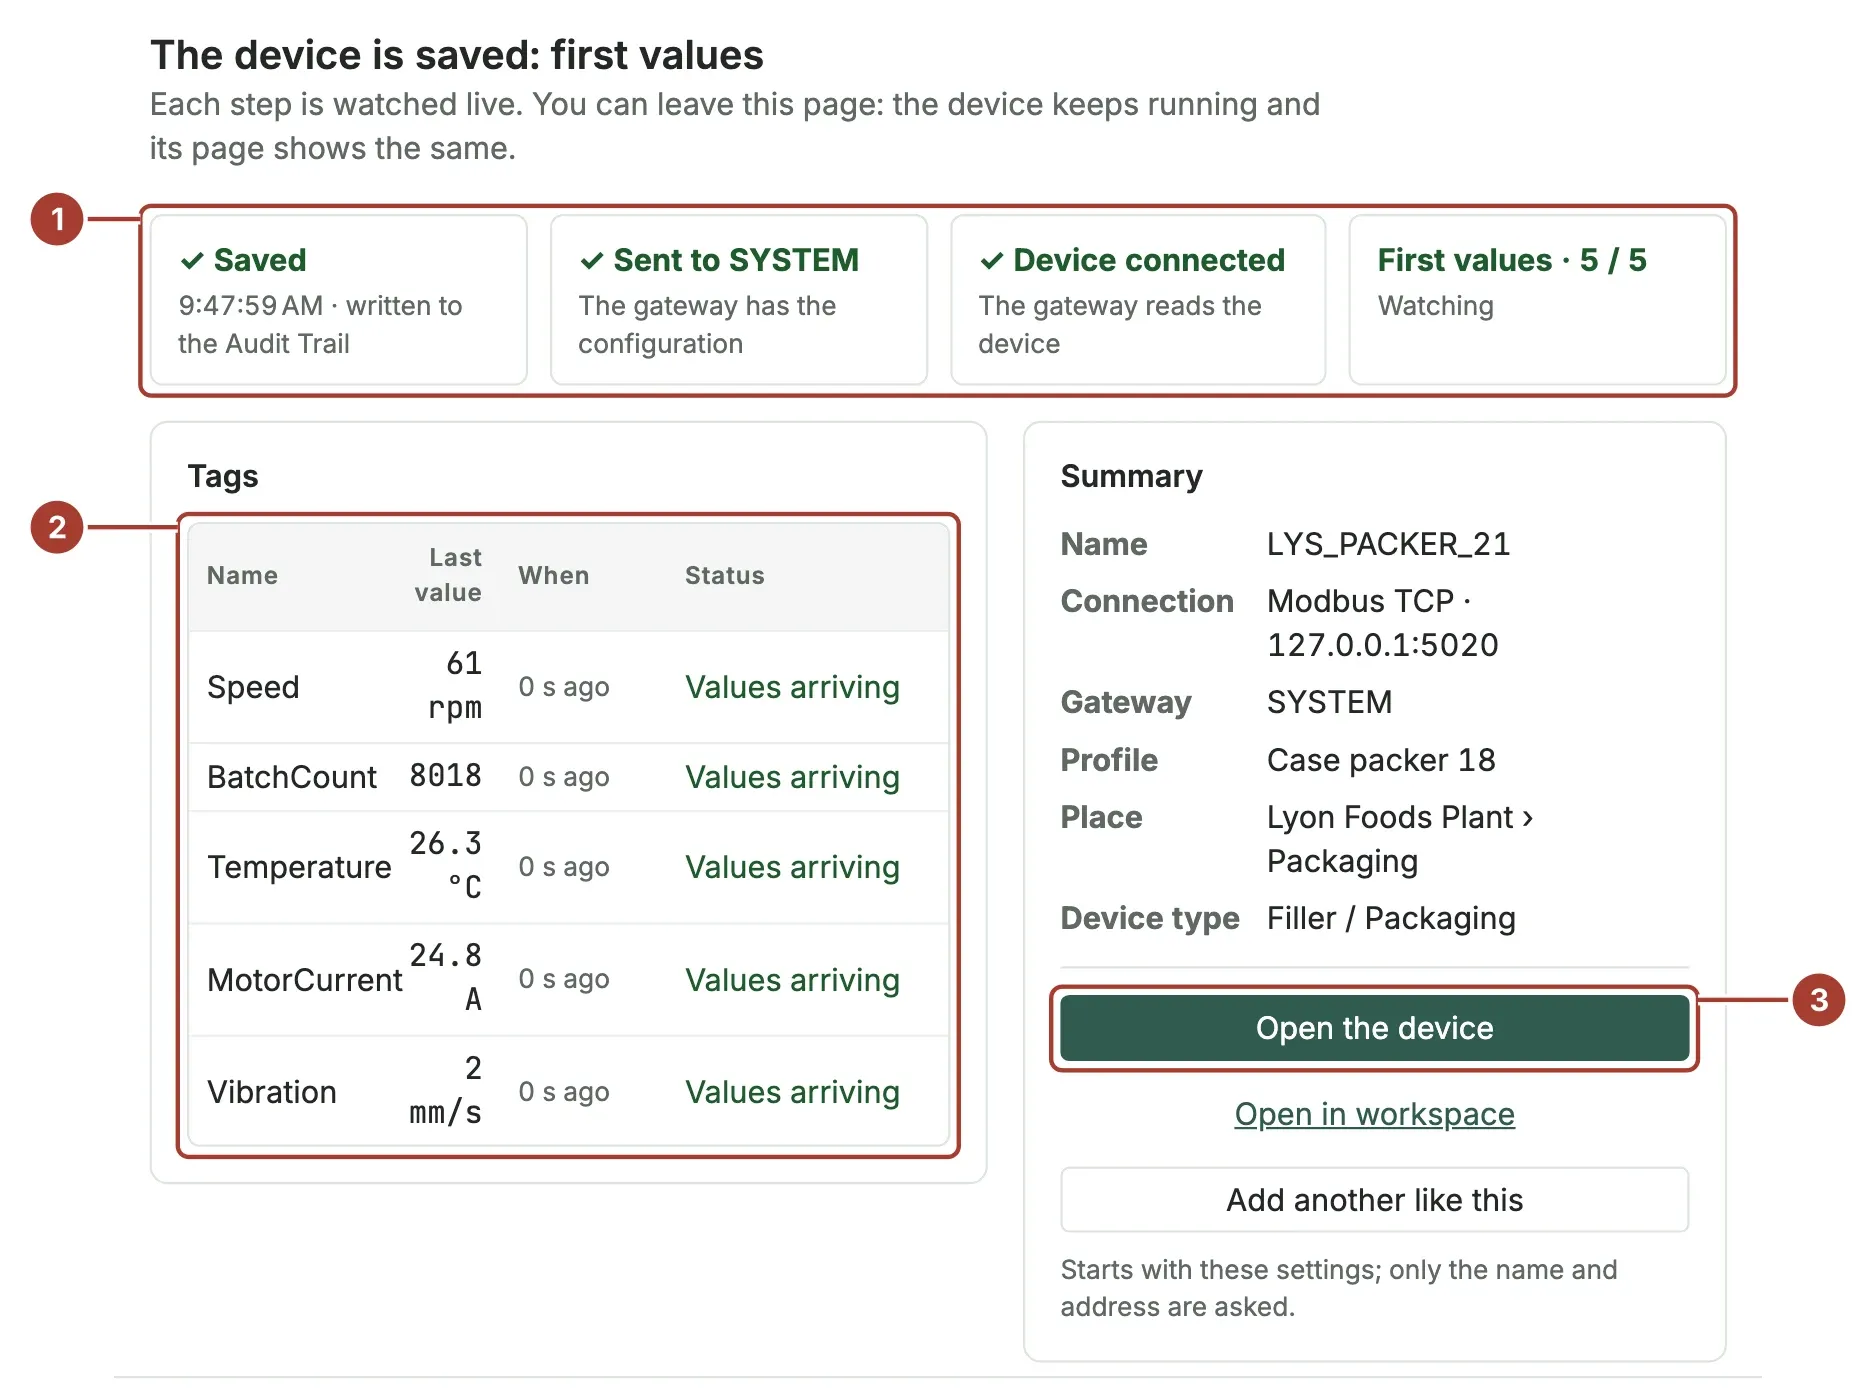Click the 8018 BatchCount value
Screen dimensions: 1876x1393
pos(445,776)
